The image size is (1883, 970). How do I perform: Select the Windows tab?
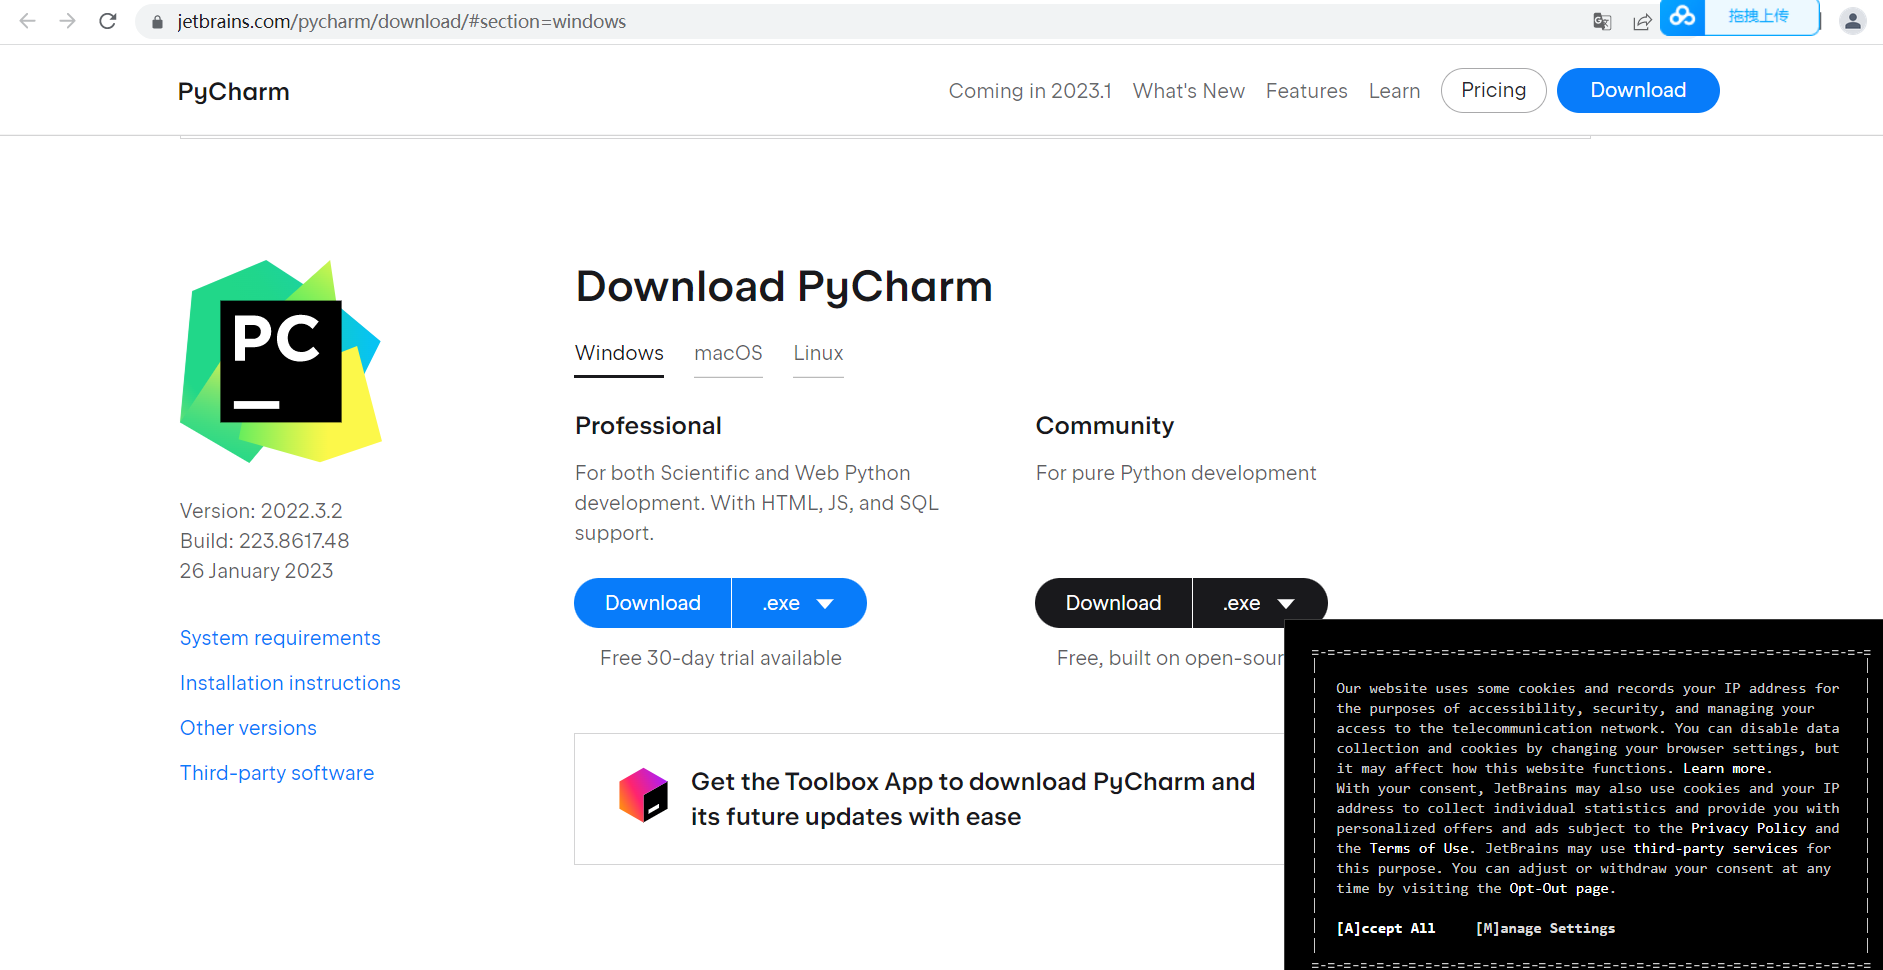pyautogui.click(x=619, y=354)
